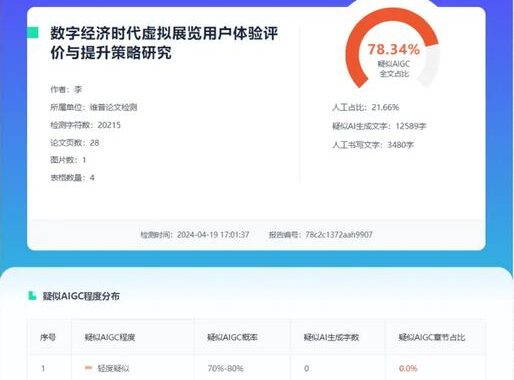Click the 78.34% AIGC percentage value

[394, 49]
